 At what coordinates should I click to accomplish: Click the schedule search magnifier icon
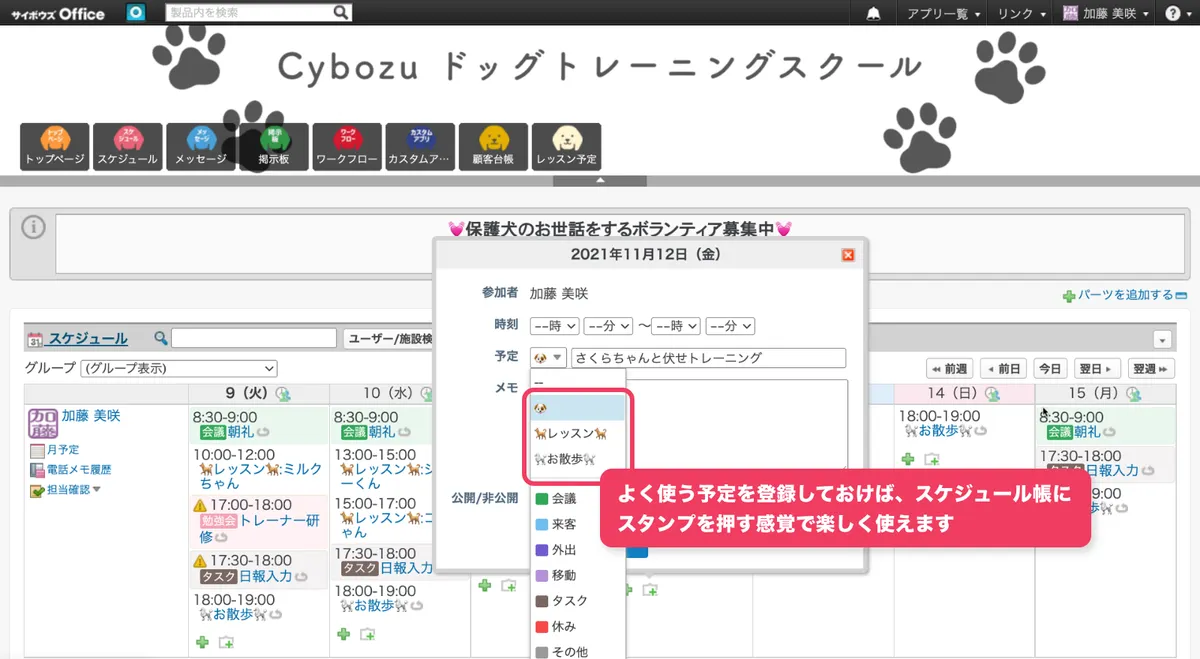(161, 339)
